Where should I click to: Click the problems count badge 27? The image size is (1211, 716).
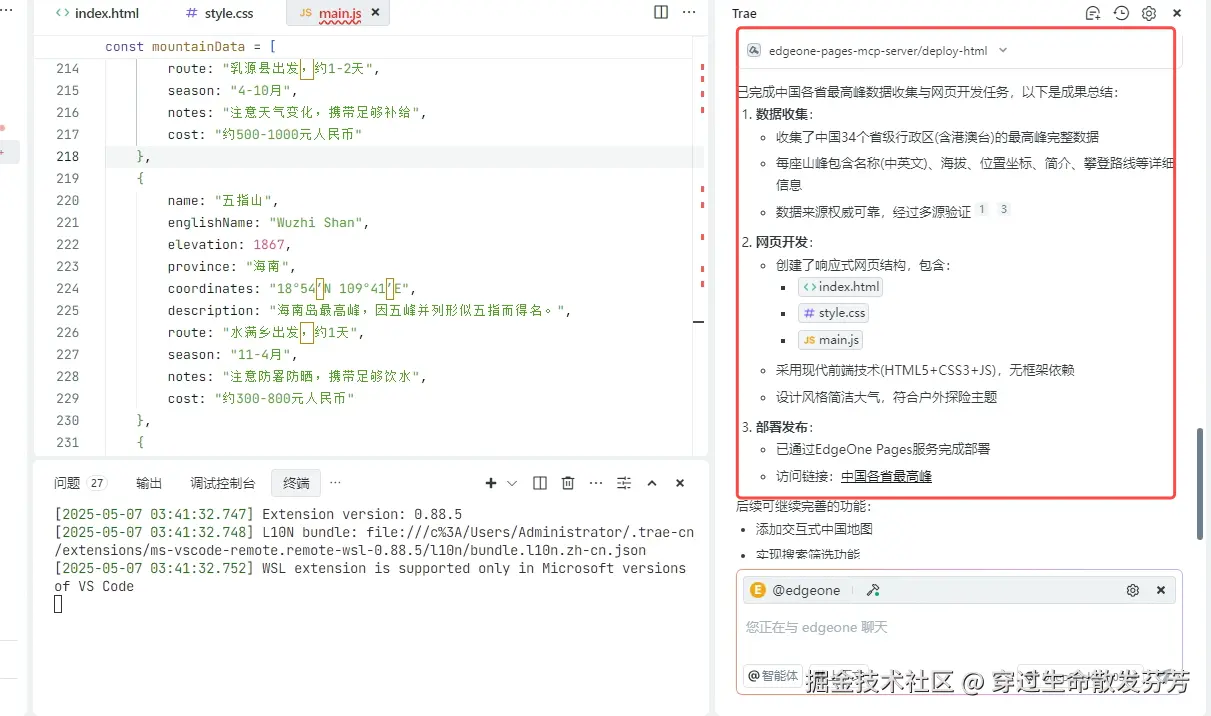(97, 483)
